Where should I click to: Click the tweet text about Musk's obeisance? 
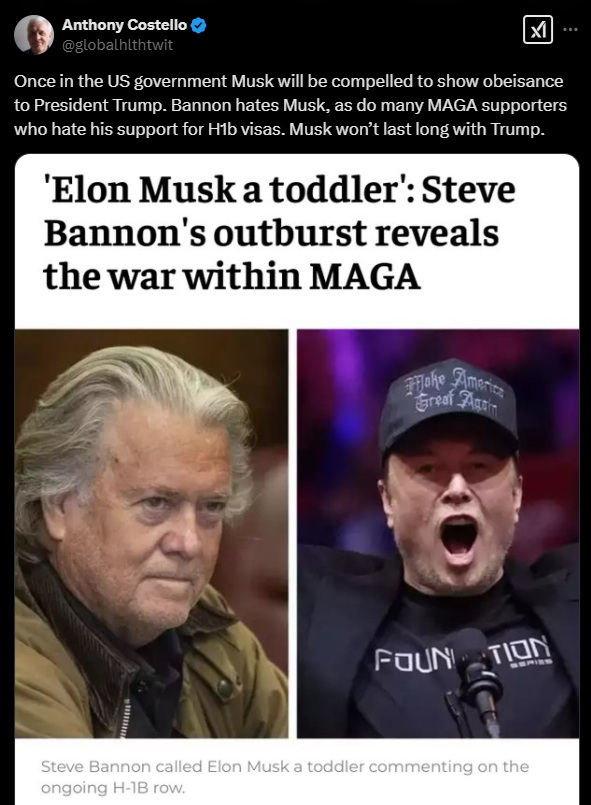[291, 105]
